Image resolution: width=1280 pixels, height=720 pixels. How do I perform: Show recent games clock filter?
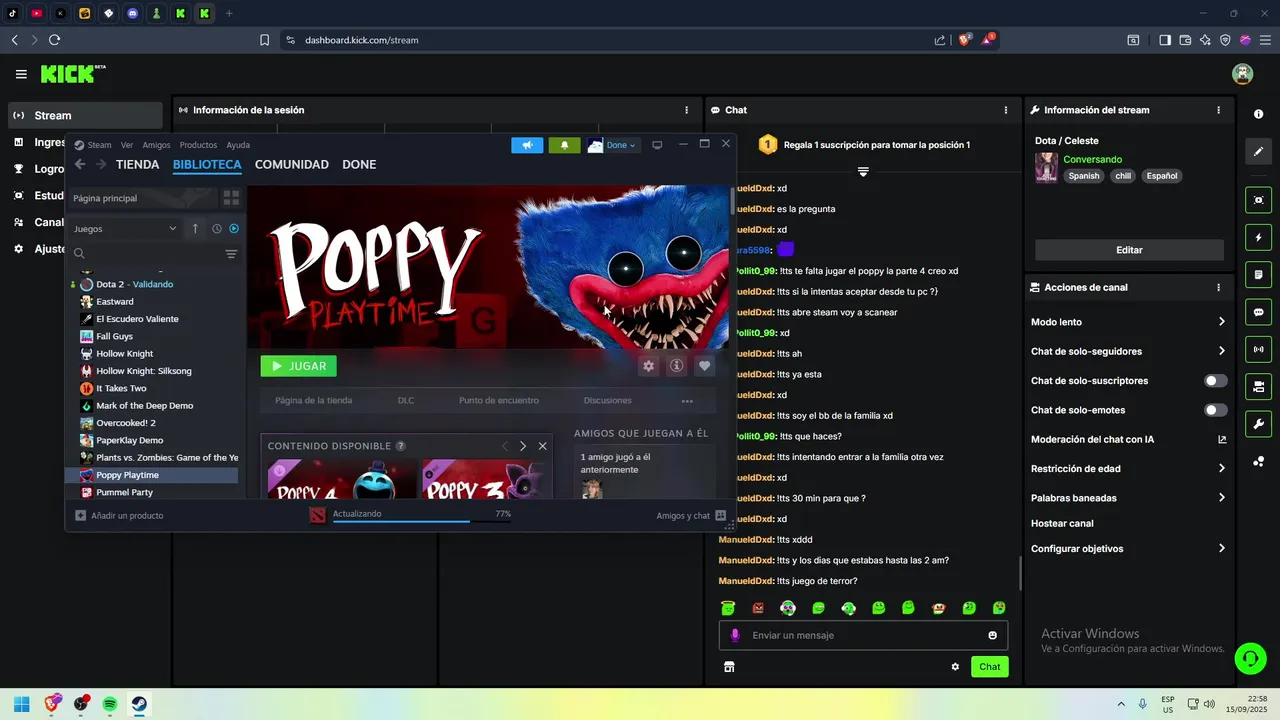click(216, 229)
